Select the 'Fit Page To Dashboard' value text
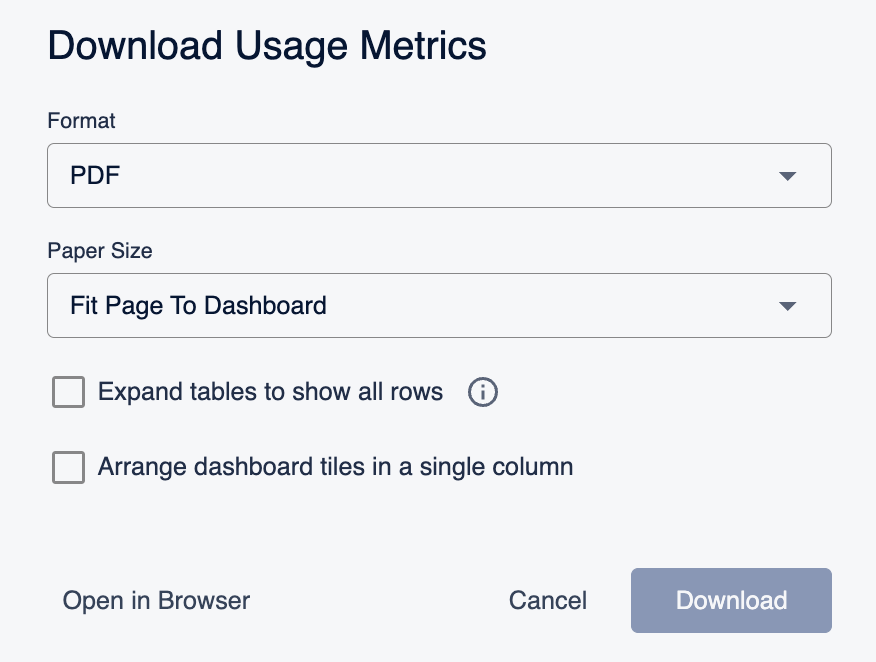The image size is (876, 662). coord(198,306)
